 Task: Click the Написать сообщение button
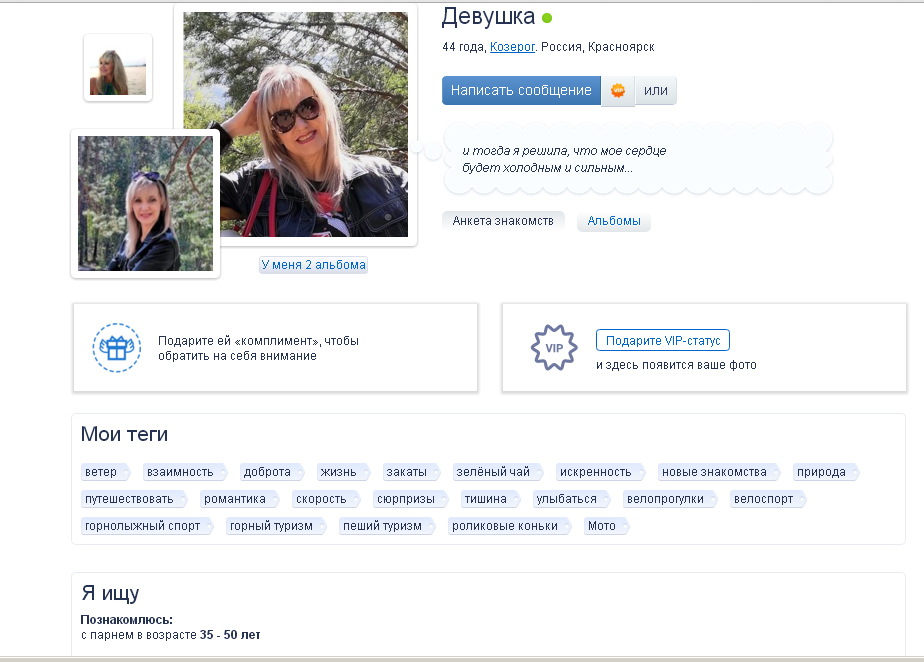pos(521,91)
